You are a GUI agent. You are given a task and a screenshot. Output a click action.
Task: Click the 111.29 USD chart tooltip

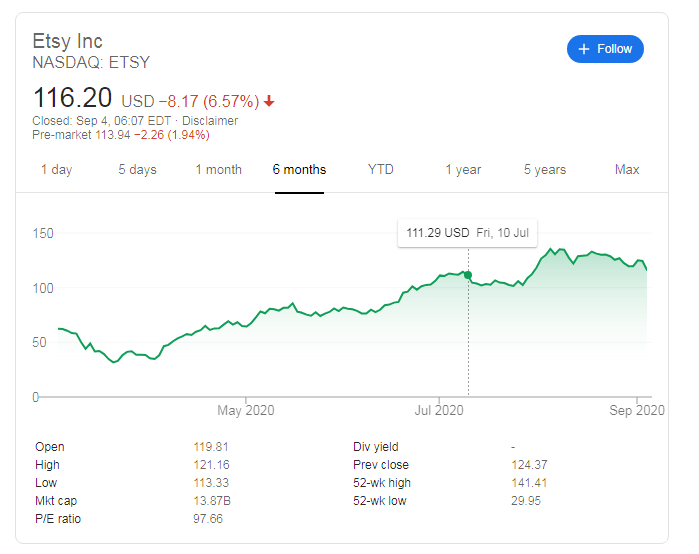tap(467, 233)
